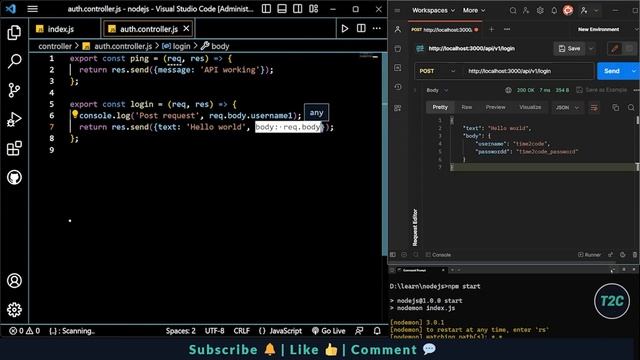This screenshot has width=640, height=360.
Task: Close the auth.controller.js tab
Action: (186, 29)
